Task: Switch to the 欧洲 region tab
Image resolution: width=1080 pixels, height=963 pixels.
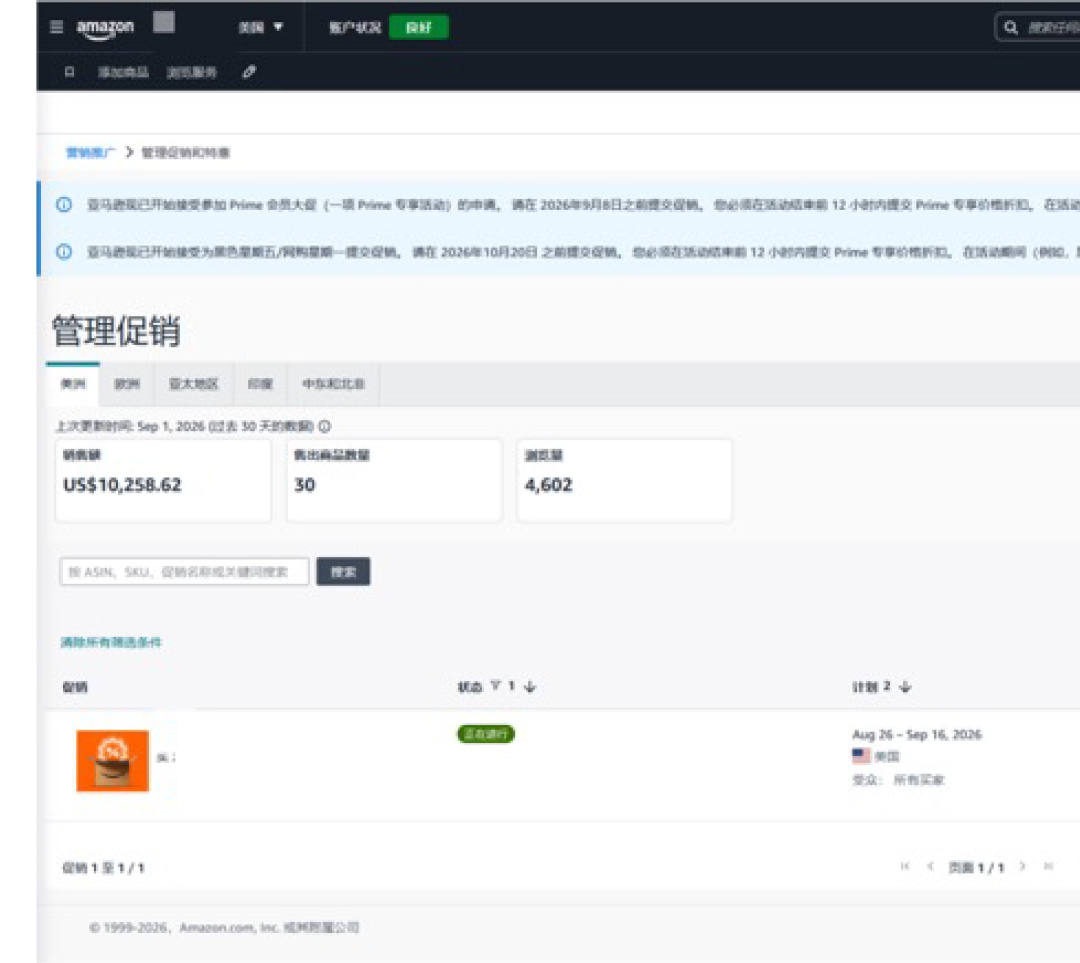Action: pyautogui.click(x=127, y=384)
